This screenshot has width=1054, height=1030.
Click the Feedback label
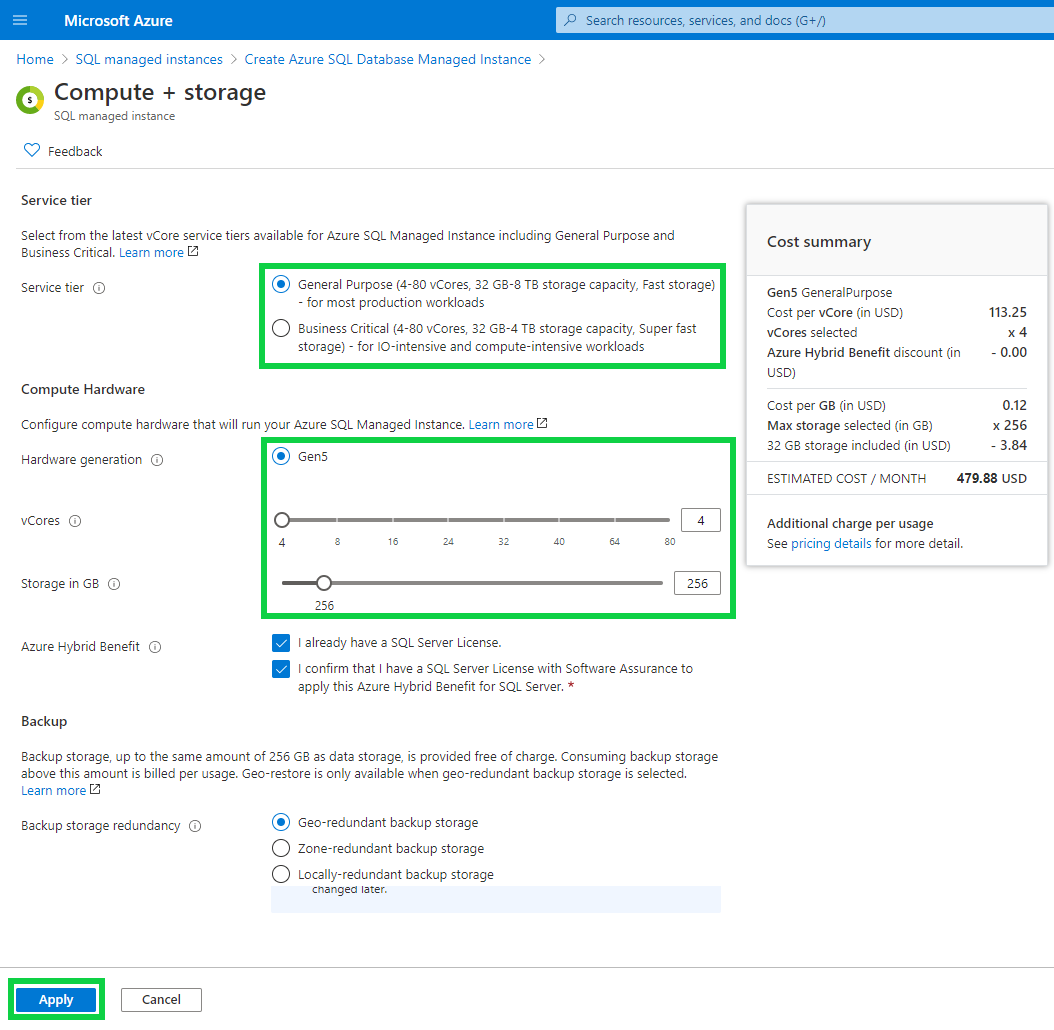coord(75,151)
